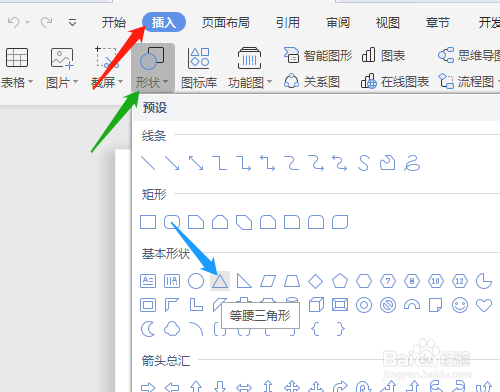Select the hexagon shape
The width and height of the screenshot is (500, 392).
(x=364, y=281)
